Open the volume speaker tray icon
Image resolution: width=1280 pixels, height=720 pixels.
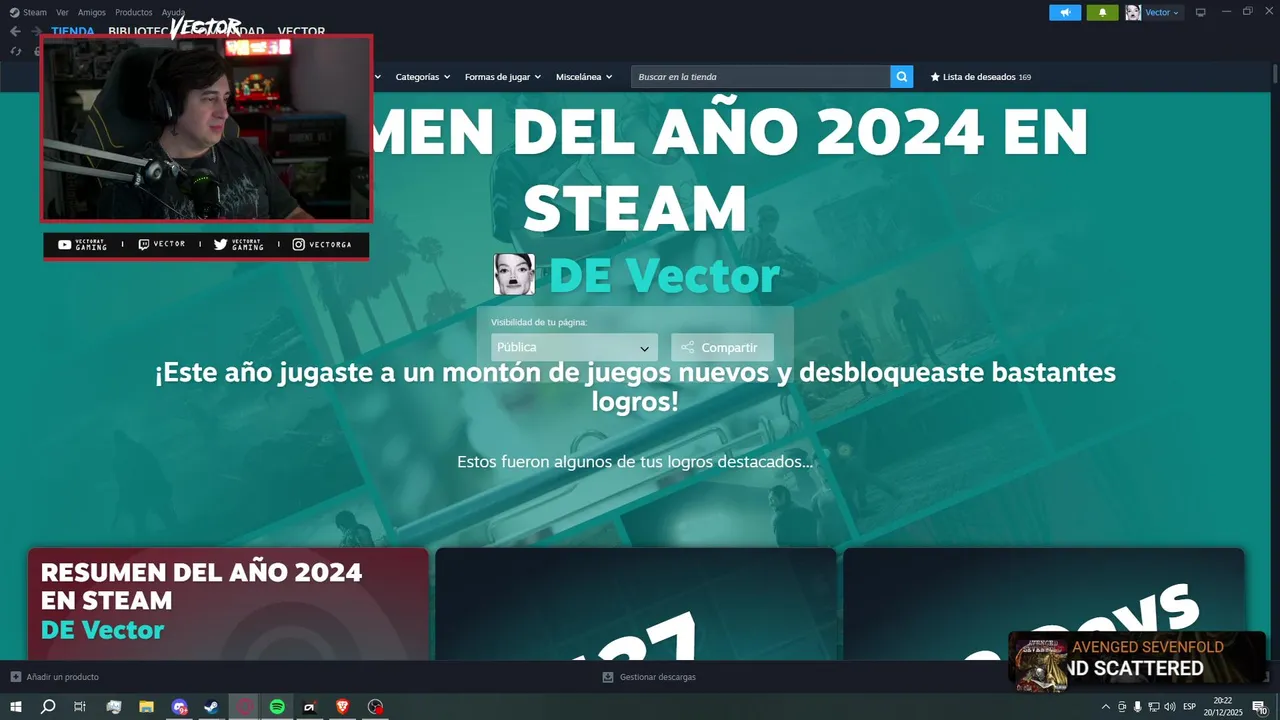pos(1170,707)
